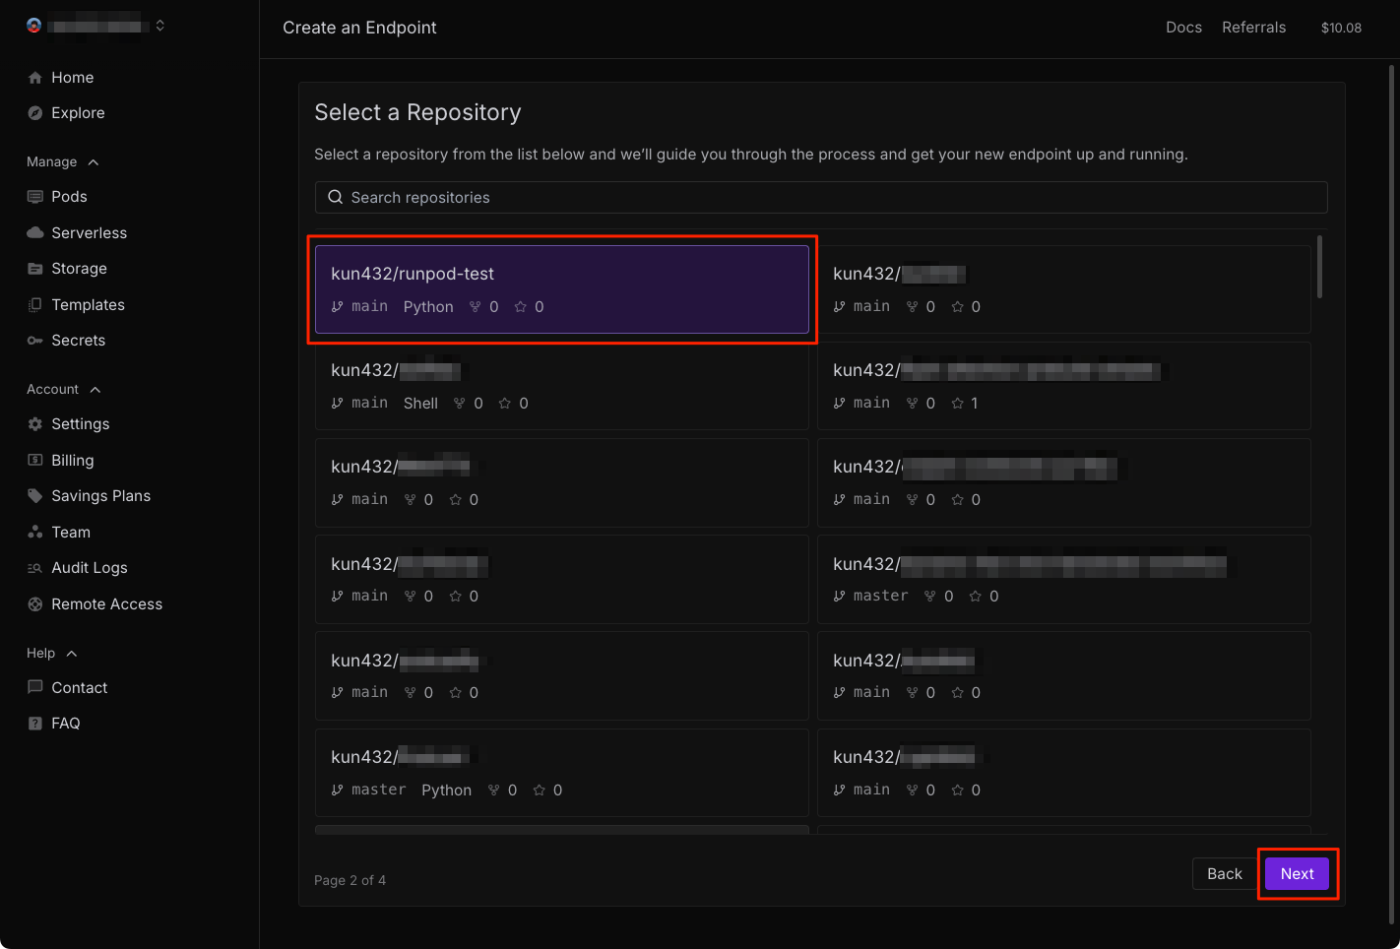Open Templates page

click(88, 305)
